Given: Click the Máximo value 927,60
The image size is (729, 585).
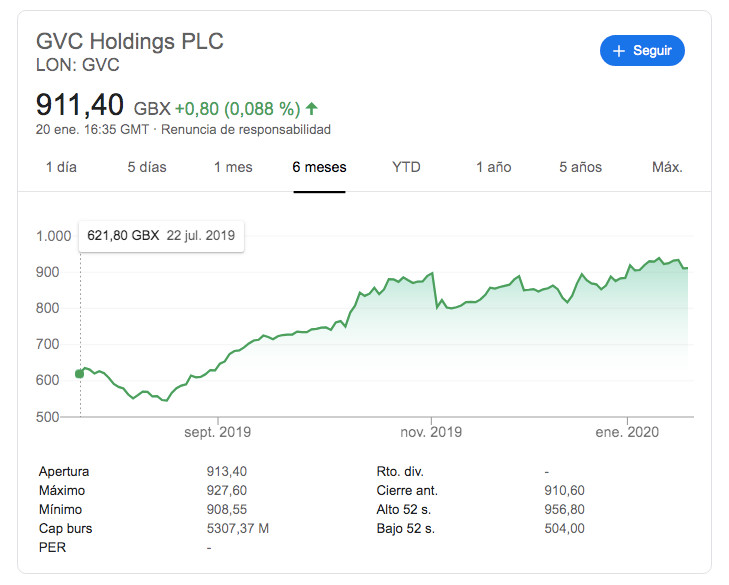Looking at the screenshot, I should point(226,491).
